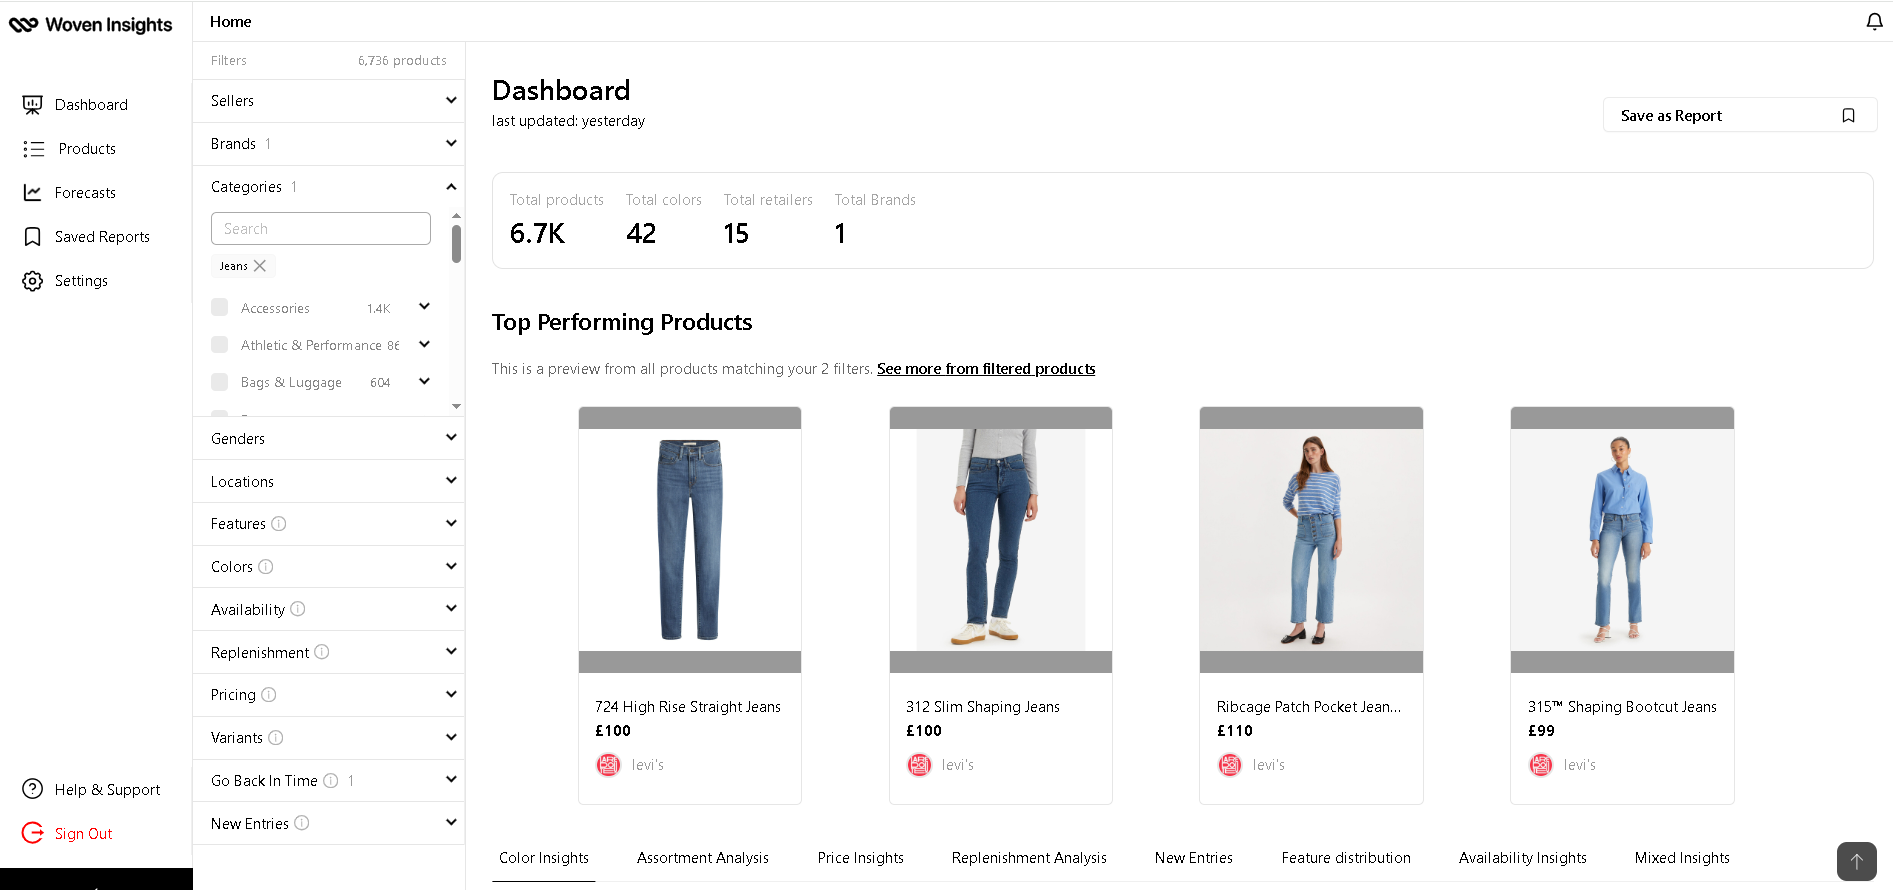Open 724 High Rise Straight Jeans thumbnail
This screenshot has height=890, width=1893.
tap(690, 540)
